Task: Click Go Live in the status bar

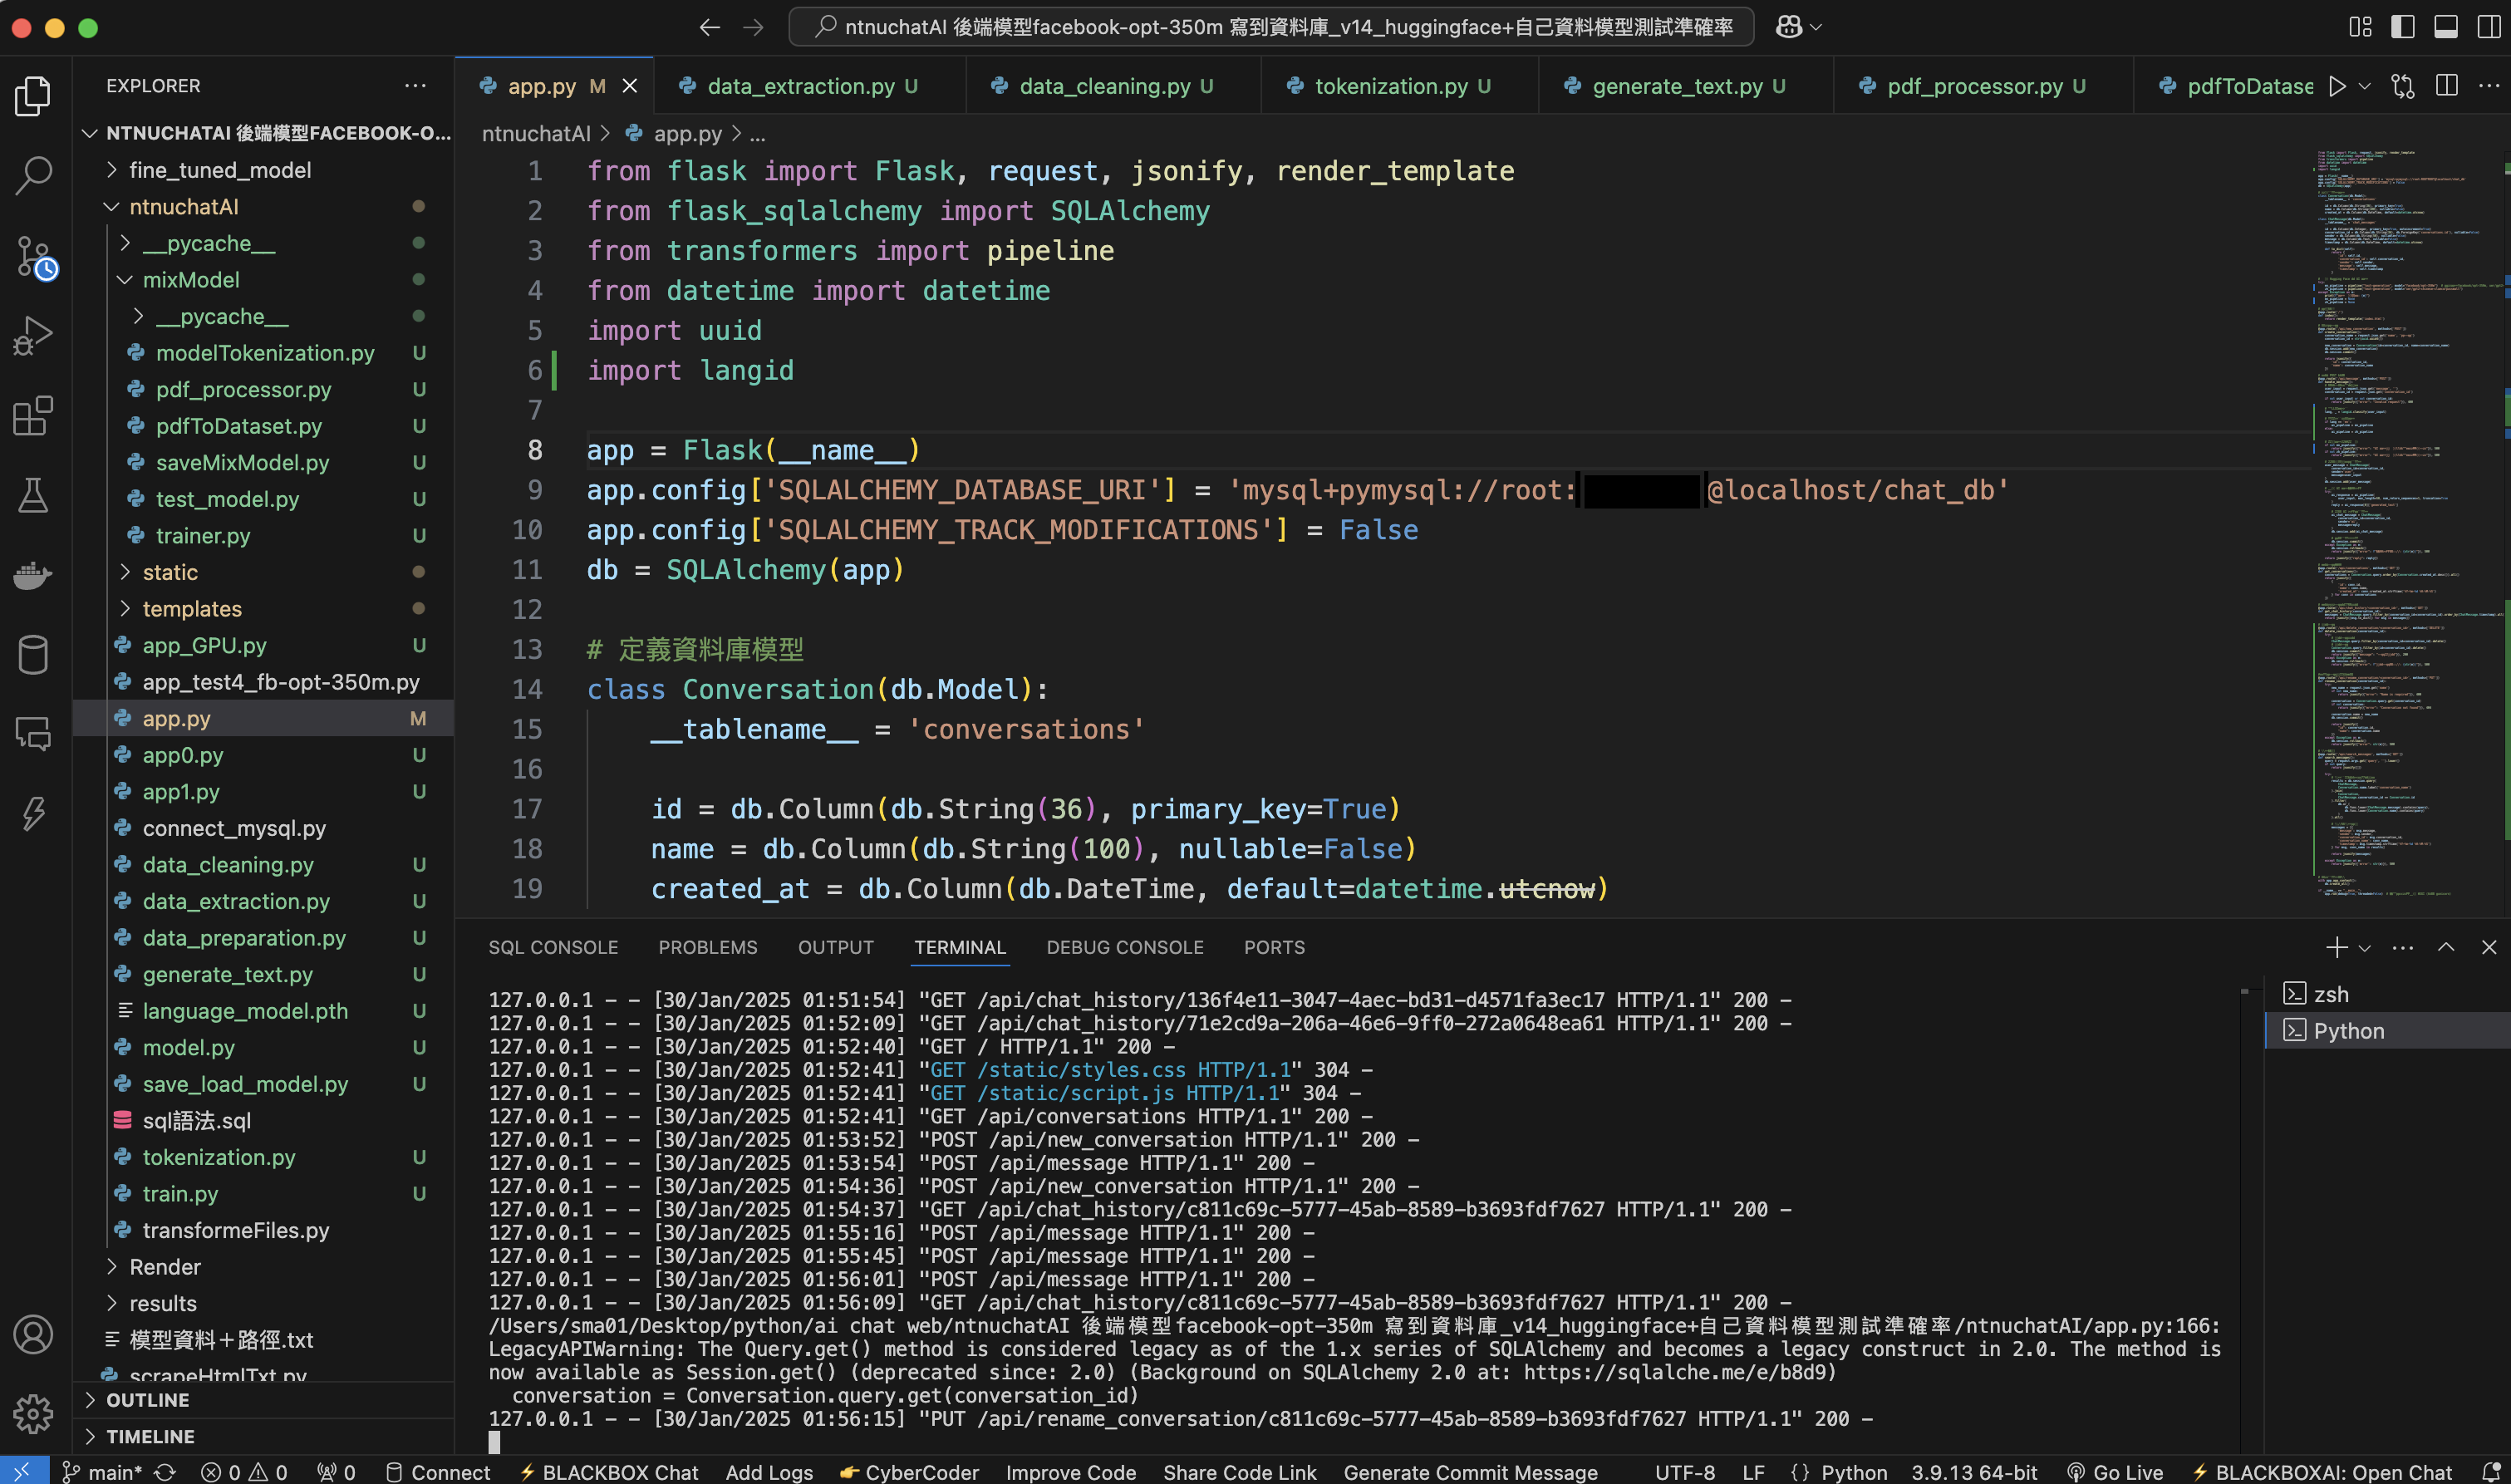Action: [x=2115, y=1472]
